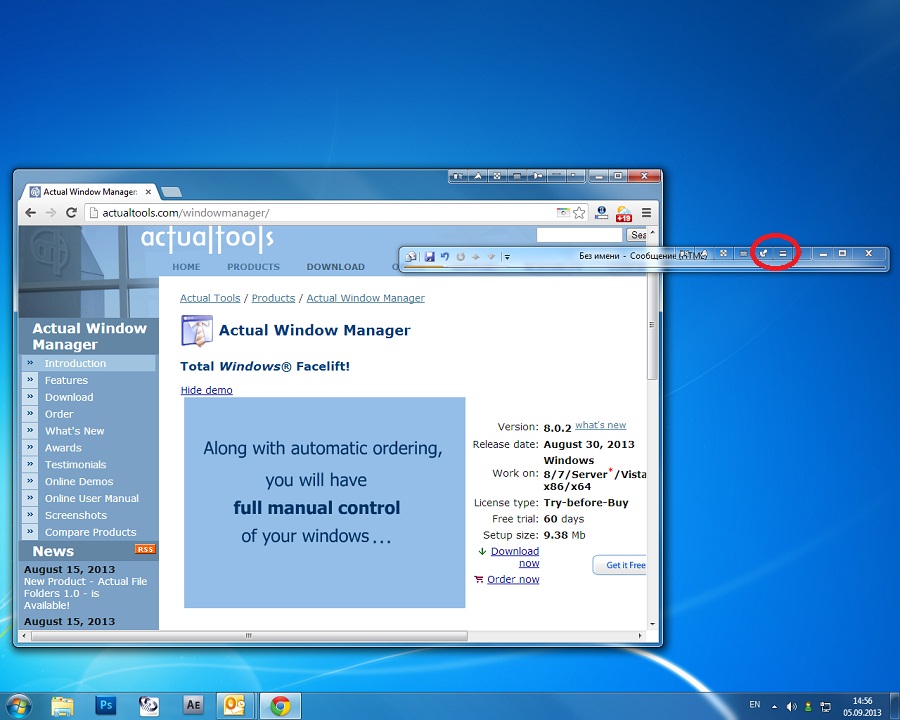Open the sidebar Download page
This screenshot has width=900, height=720.
[x=69, y=397]
